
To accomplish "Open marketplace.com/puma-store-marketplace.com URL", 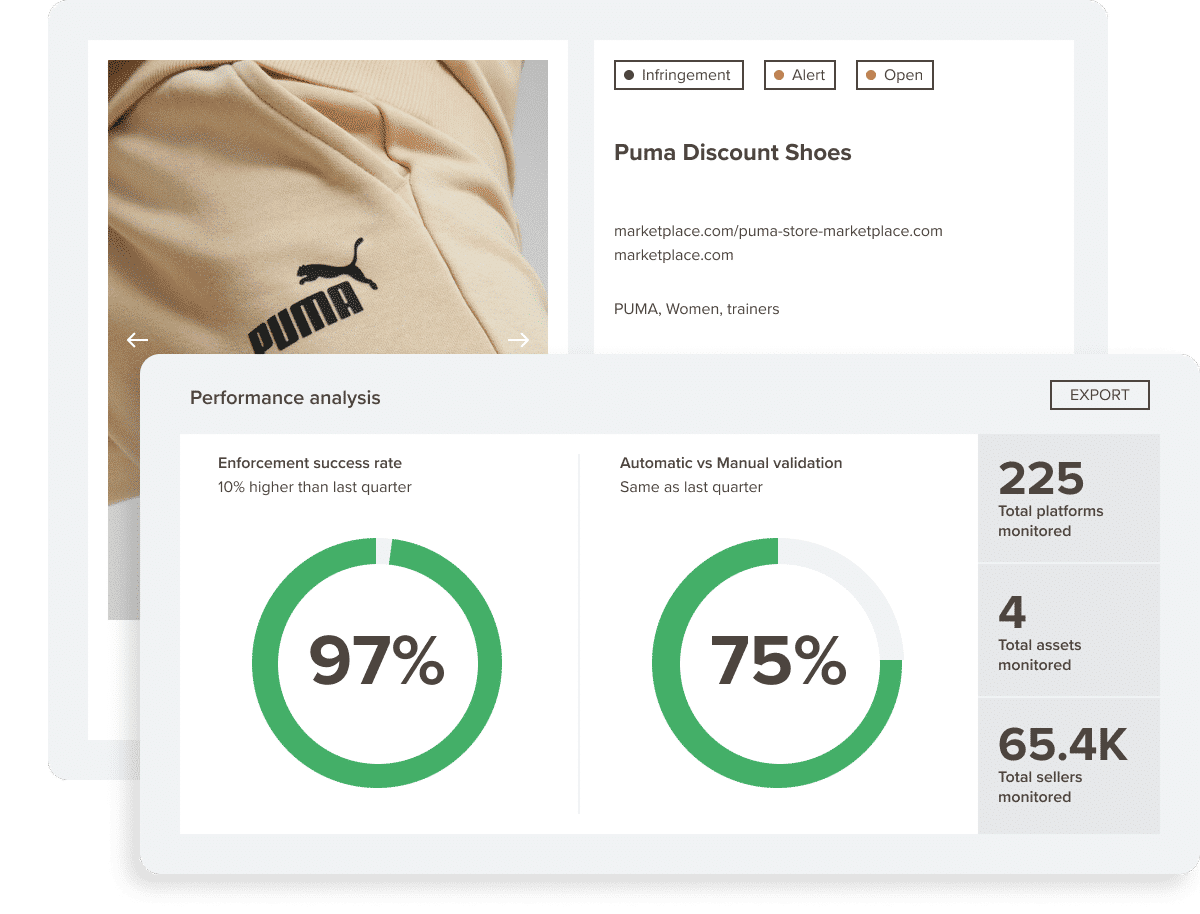I will pos(778,231).
